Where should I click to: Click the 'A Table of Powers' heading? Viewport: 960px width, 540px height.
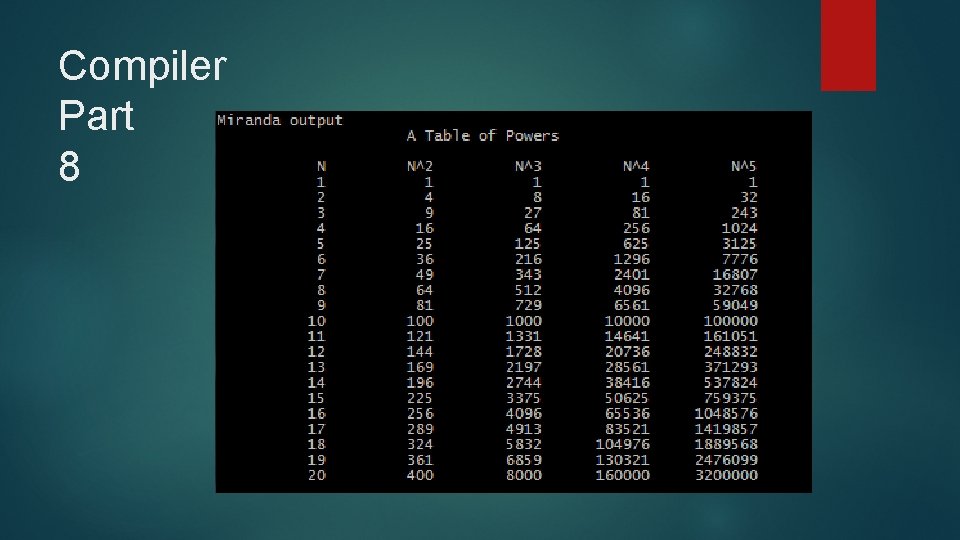(482, 136)
